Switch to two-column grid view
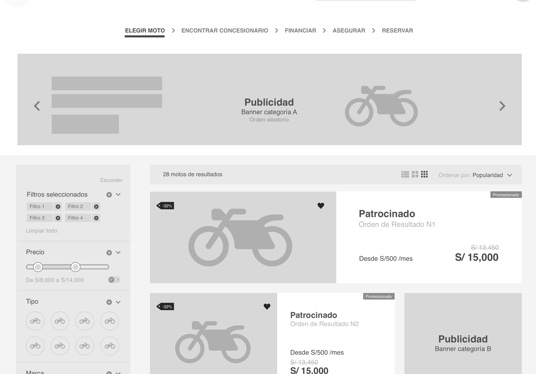The height and width of the screenshot is (374, 536). (415, 174)
